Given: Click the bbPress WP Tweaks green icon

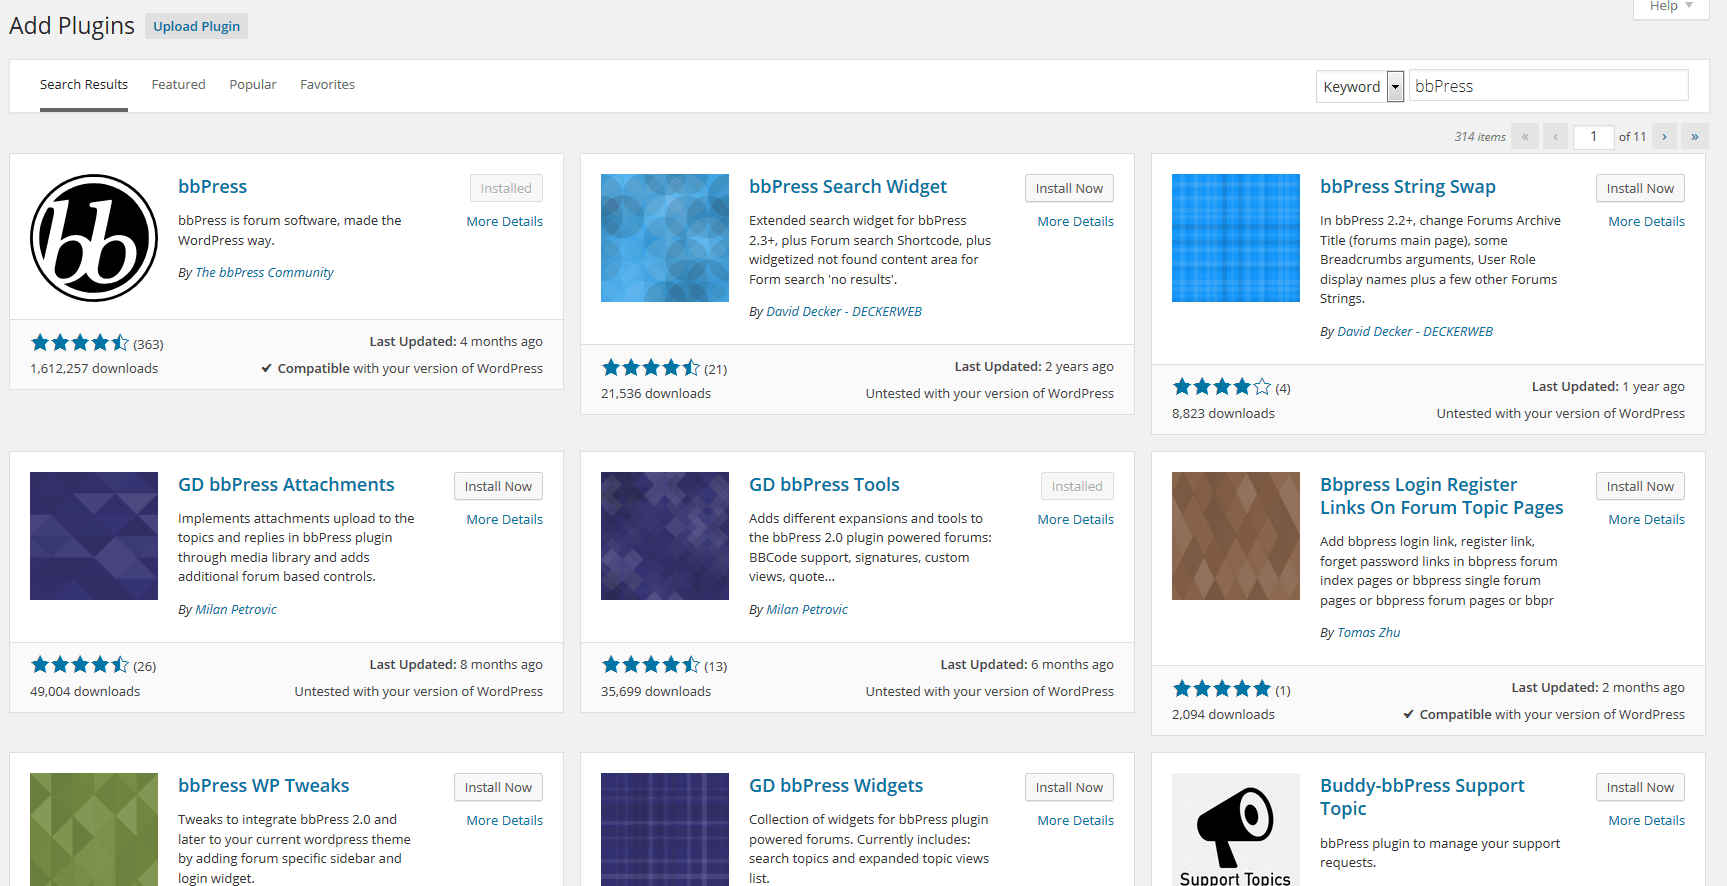Looking at the screenshot, I should [x=94, y=828].
